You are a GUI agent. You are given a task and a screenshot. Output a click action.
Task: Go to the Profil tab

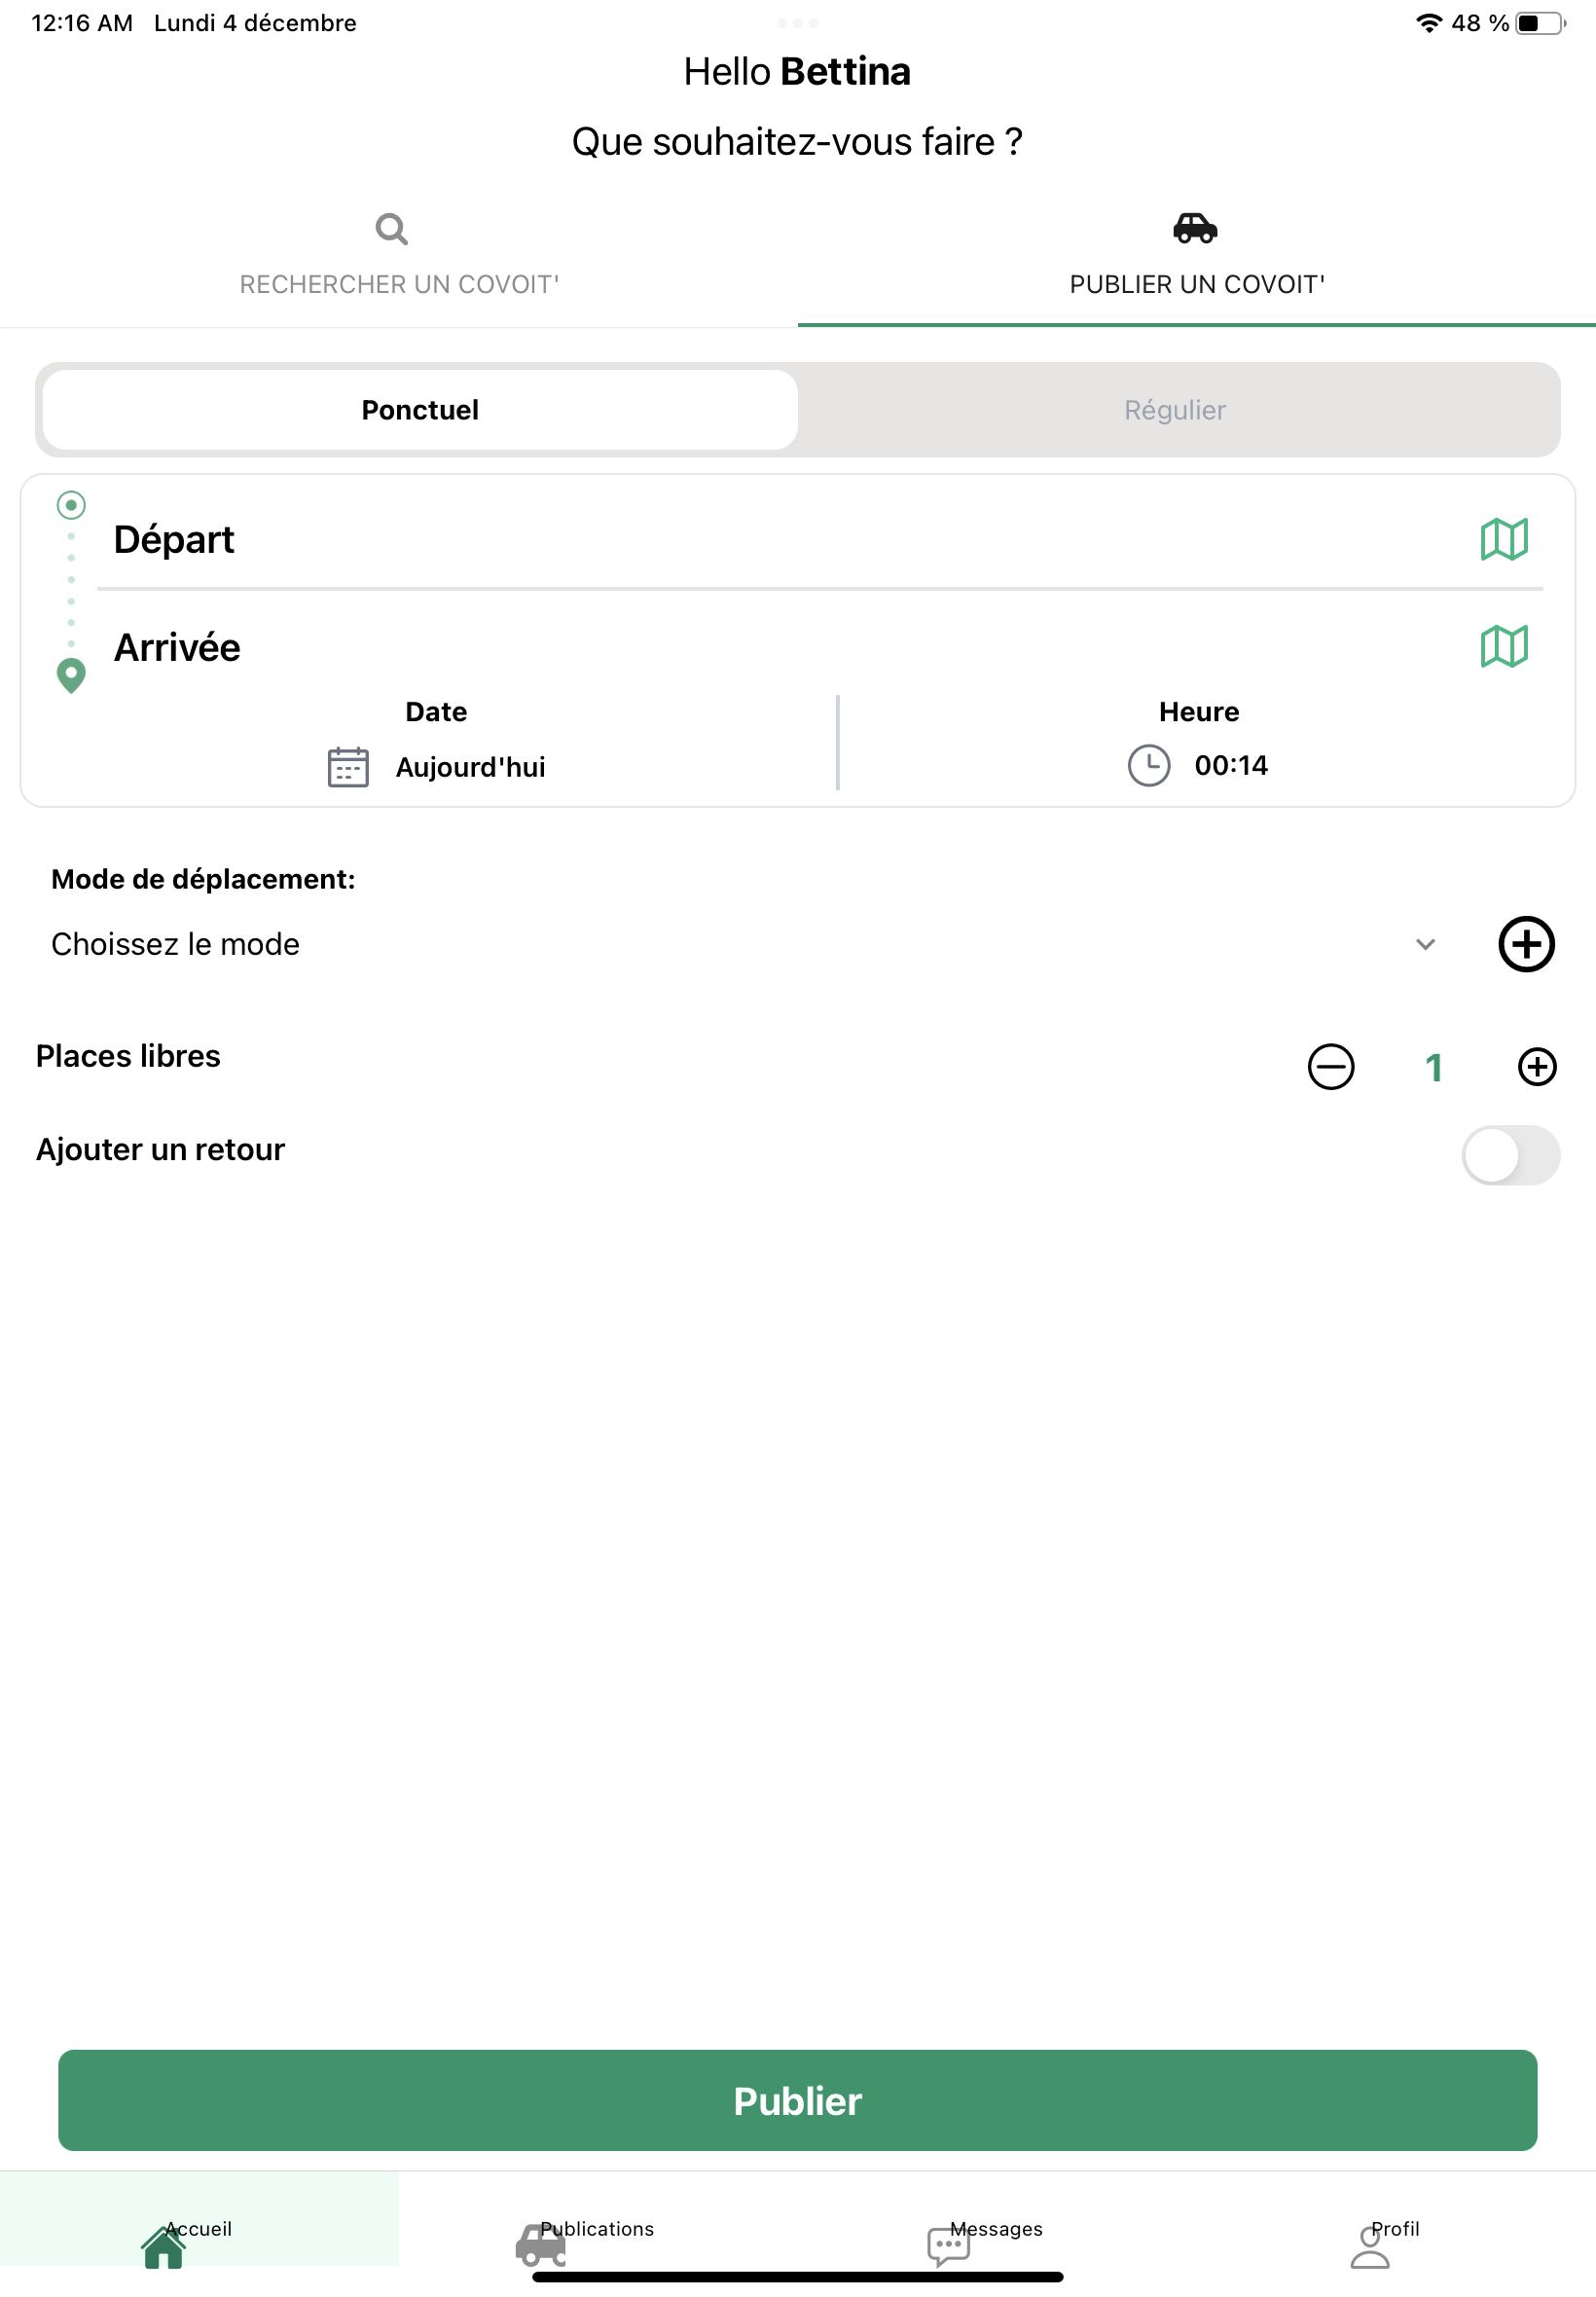[1383, 2243]
